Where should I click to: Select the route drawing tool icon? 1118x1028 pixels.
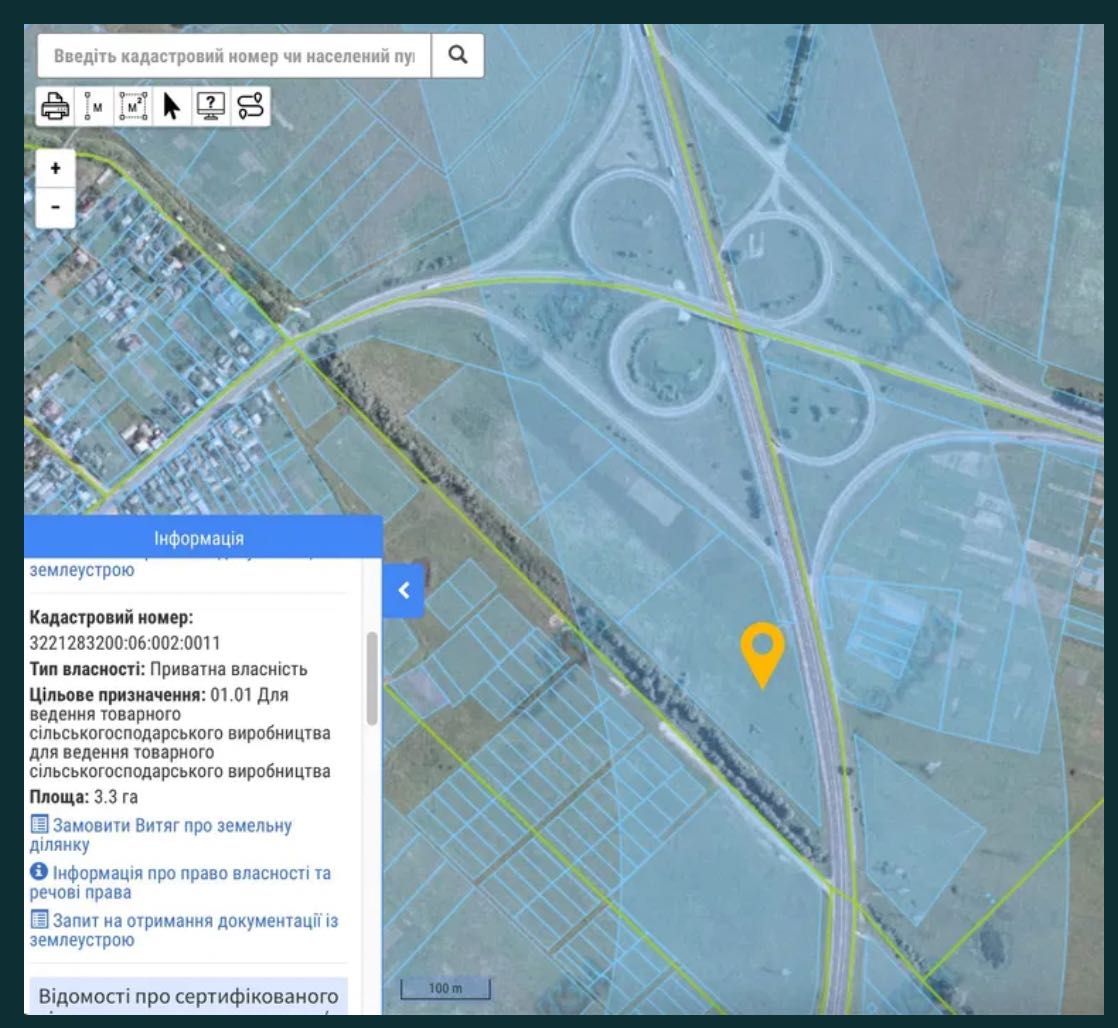tap(250, 106)
